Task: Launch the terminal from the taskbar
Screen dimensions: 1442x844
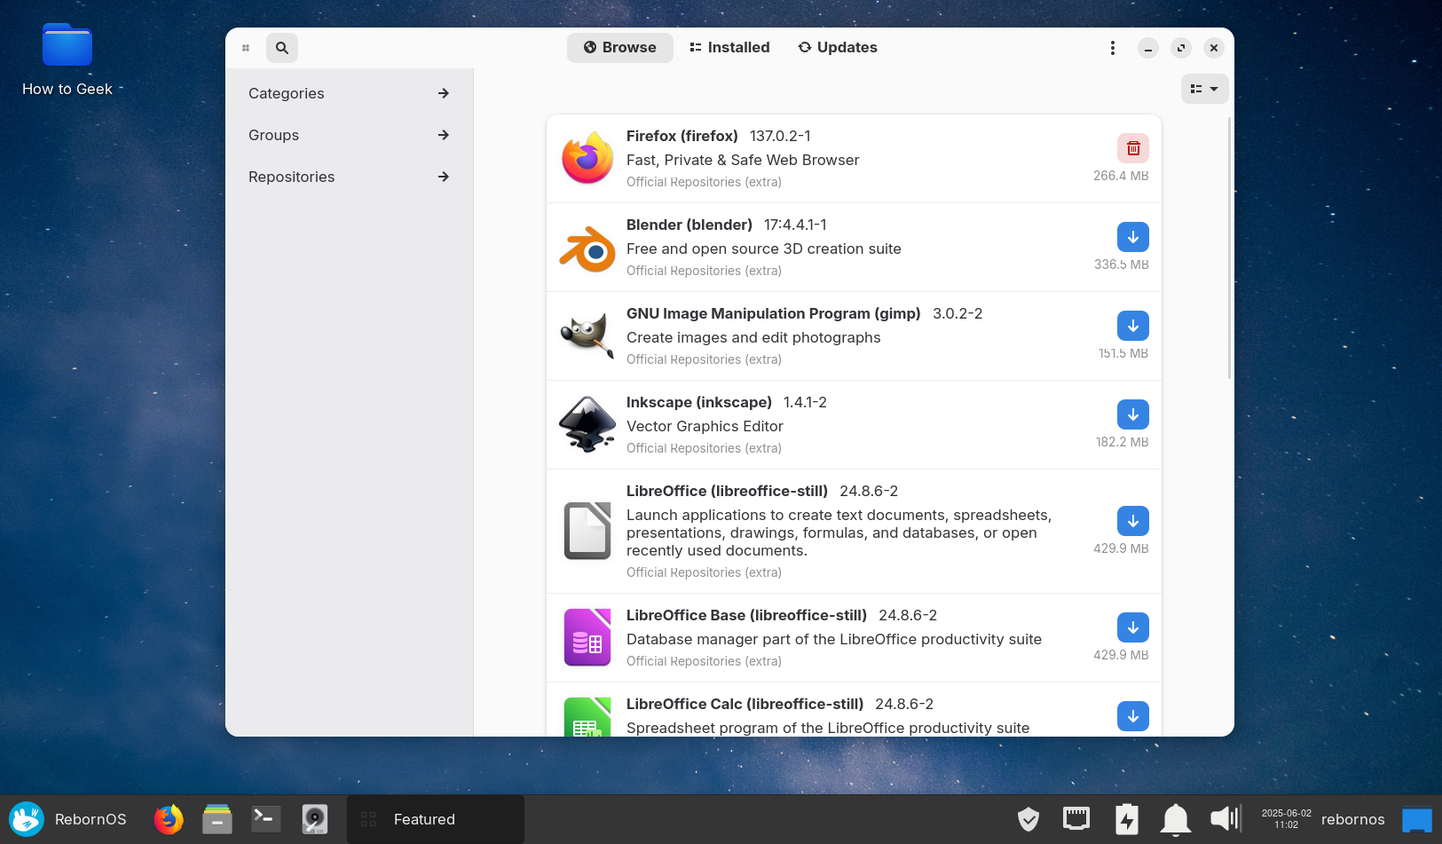Action: 266,819
